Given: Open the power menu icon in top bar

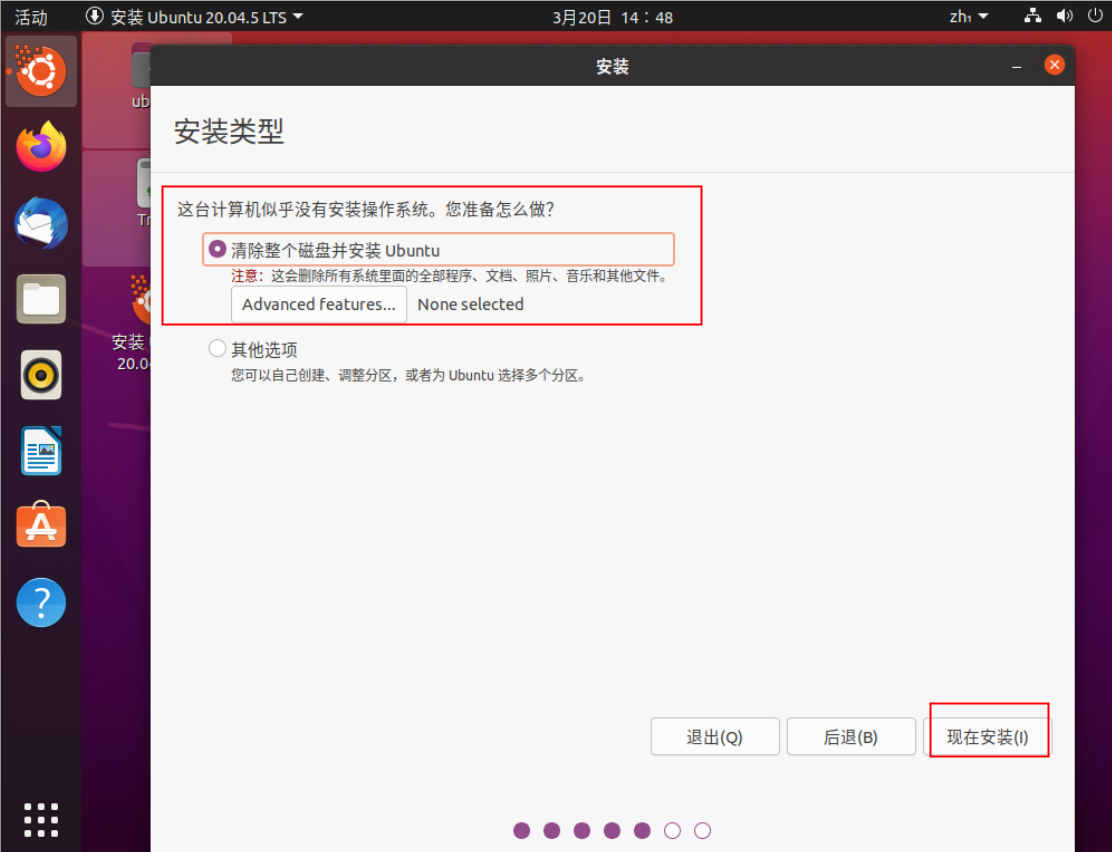Looking at the screenshot, I should pyautogui.click(x=1095, y=16).
